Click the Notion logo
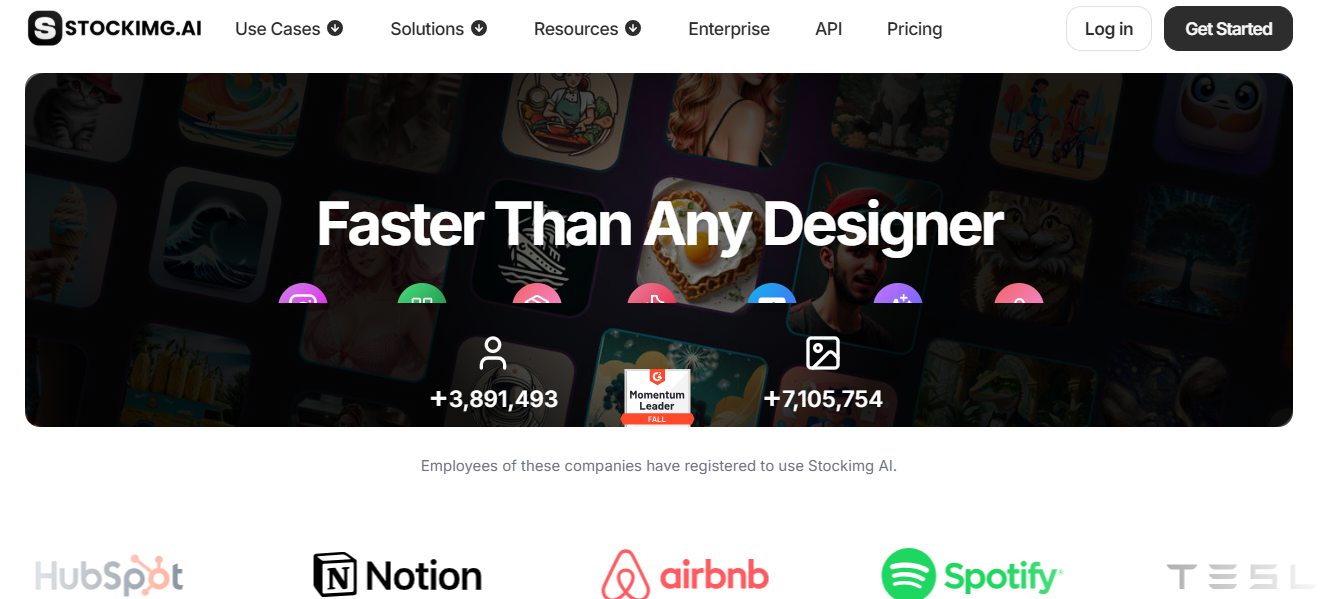Image resolution: width=1325 pixels, height=599 pixels. pyautogui.click(x=397, y=575)
